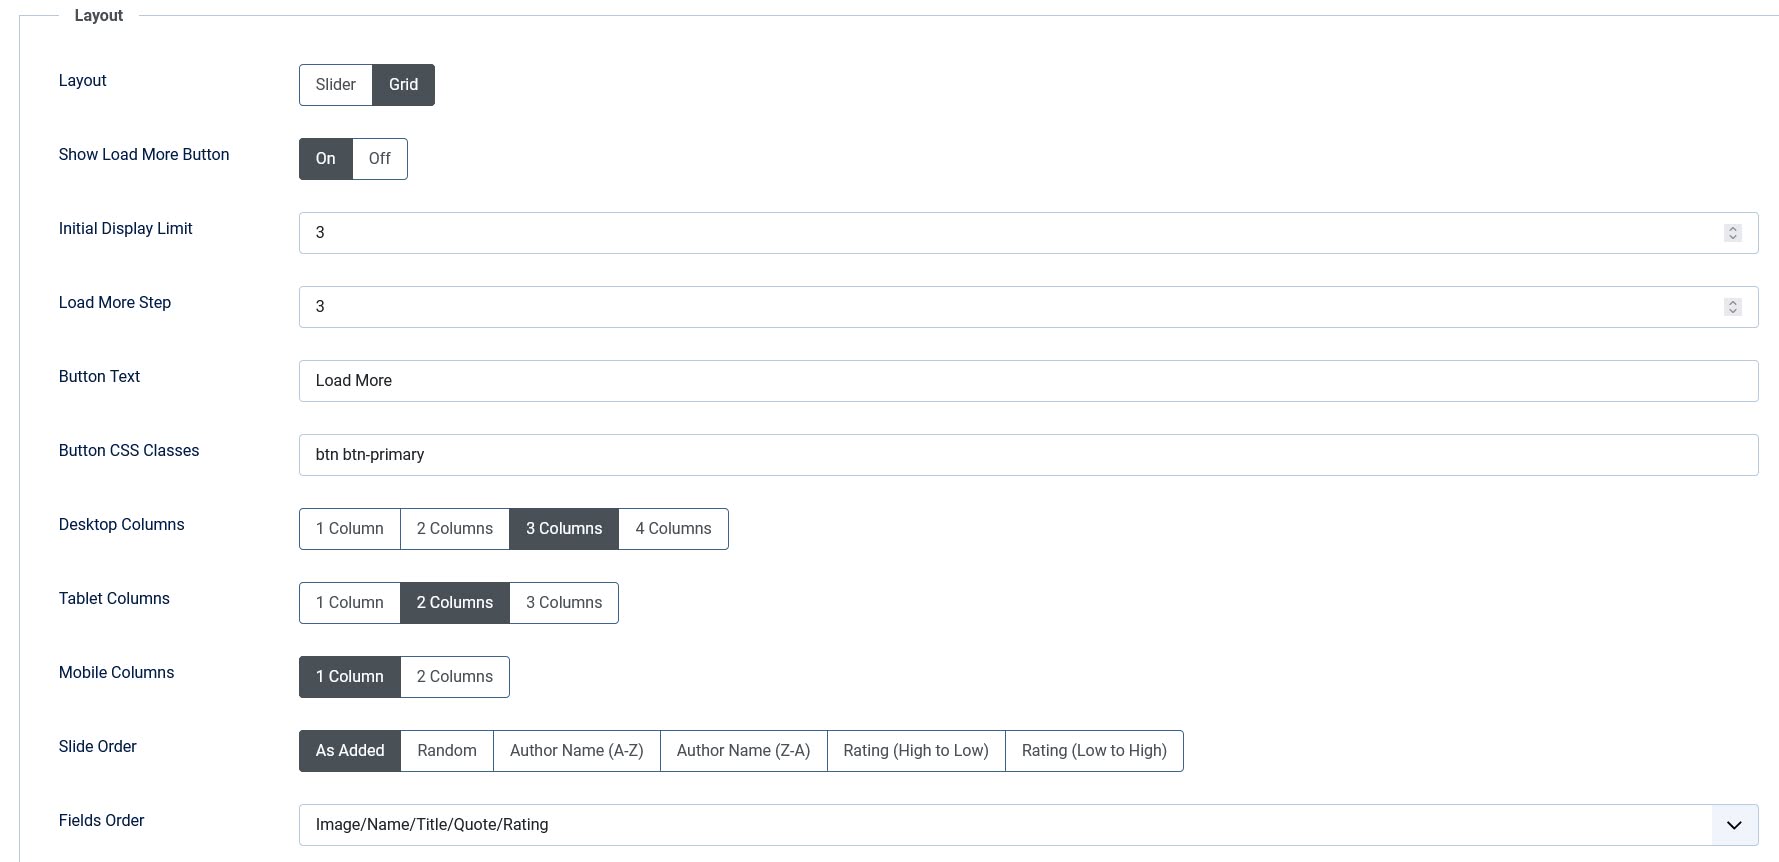This screenshot has width=1779, height=862.
Task: Switch layout to Slider
Action: pyautogui.click(x=335, y=85)
